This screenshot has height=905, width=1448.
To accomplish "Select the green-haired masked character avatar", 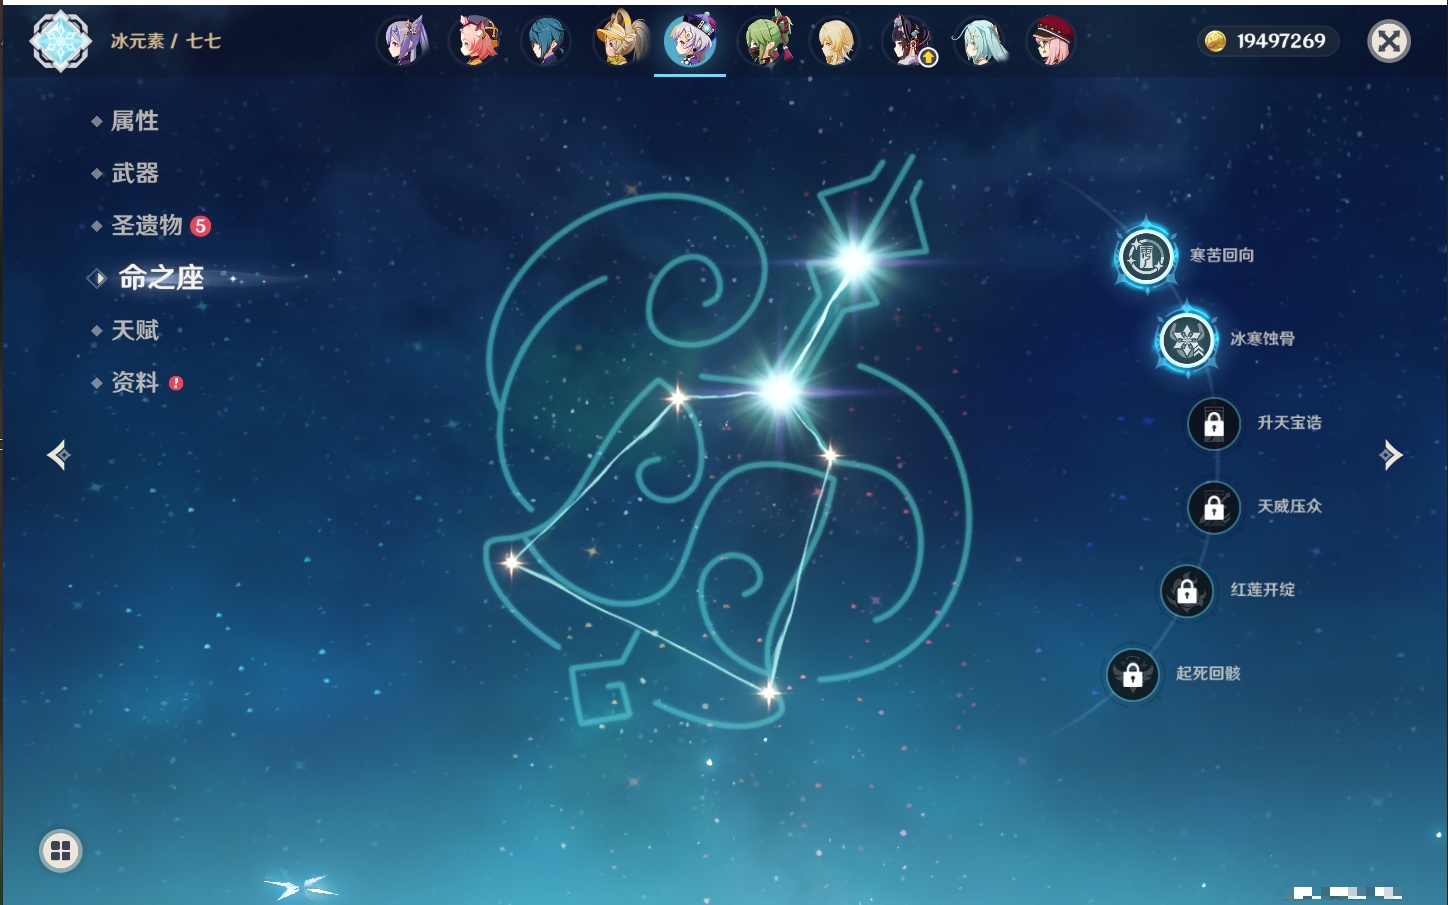I will [x=766, y=42].
